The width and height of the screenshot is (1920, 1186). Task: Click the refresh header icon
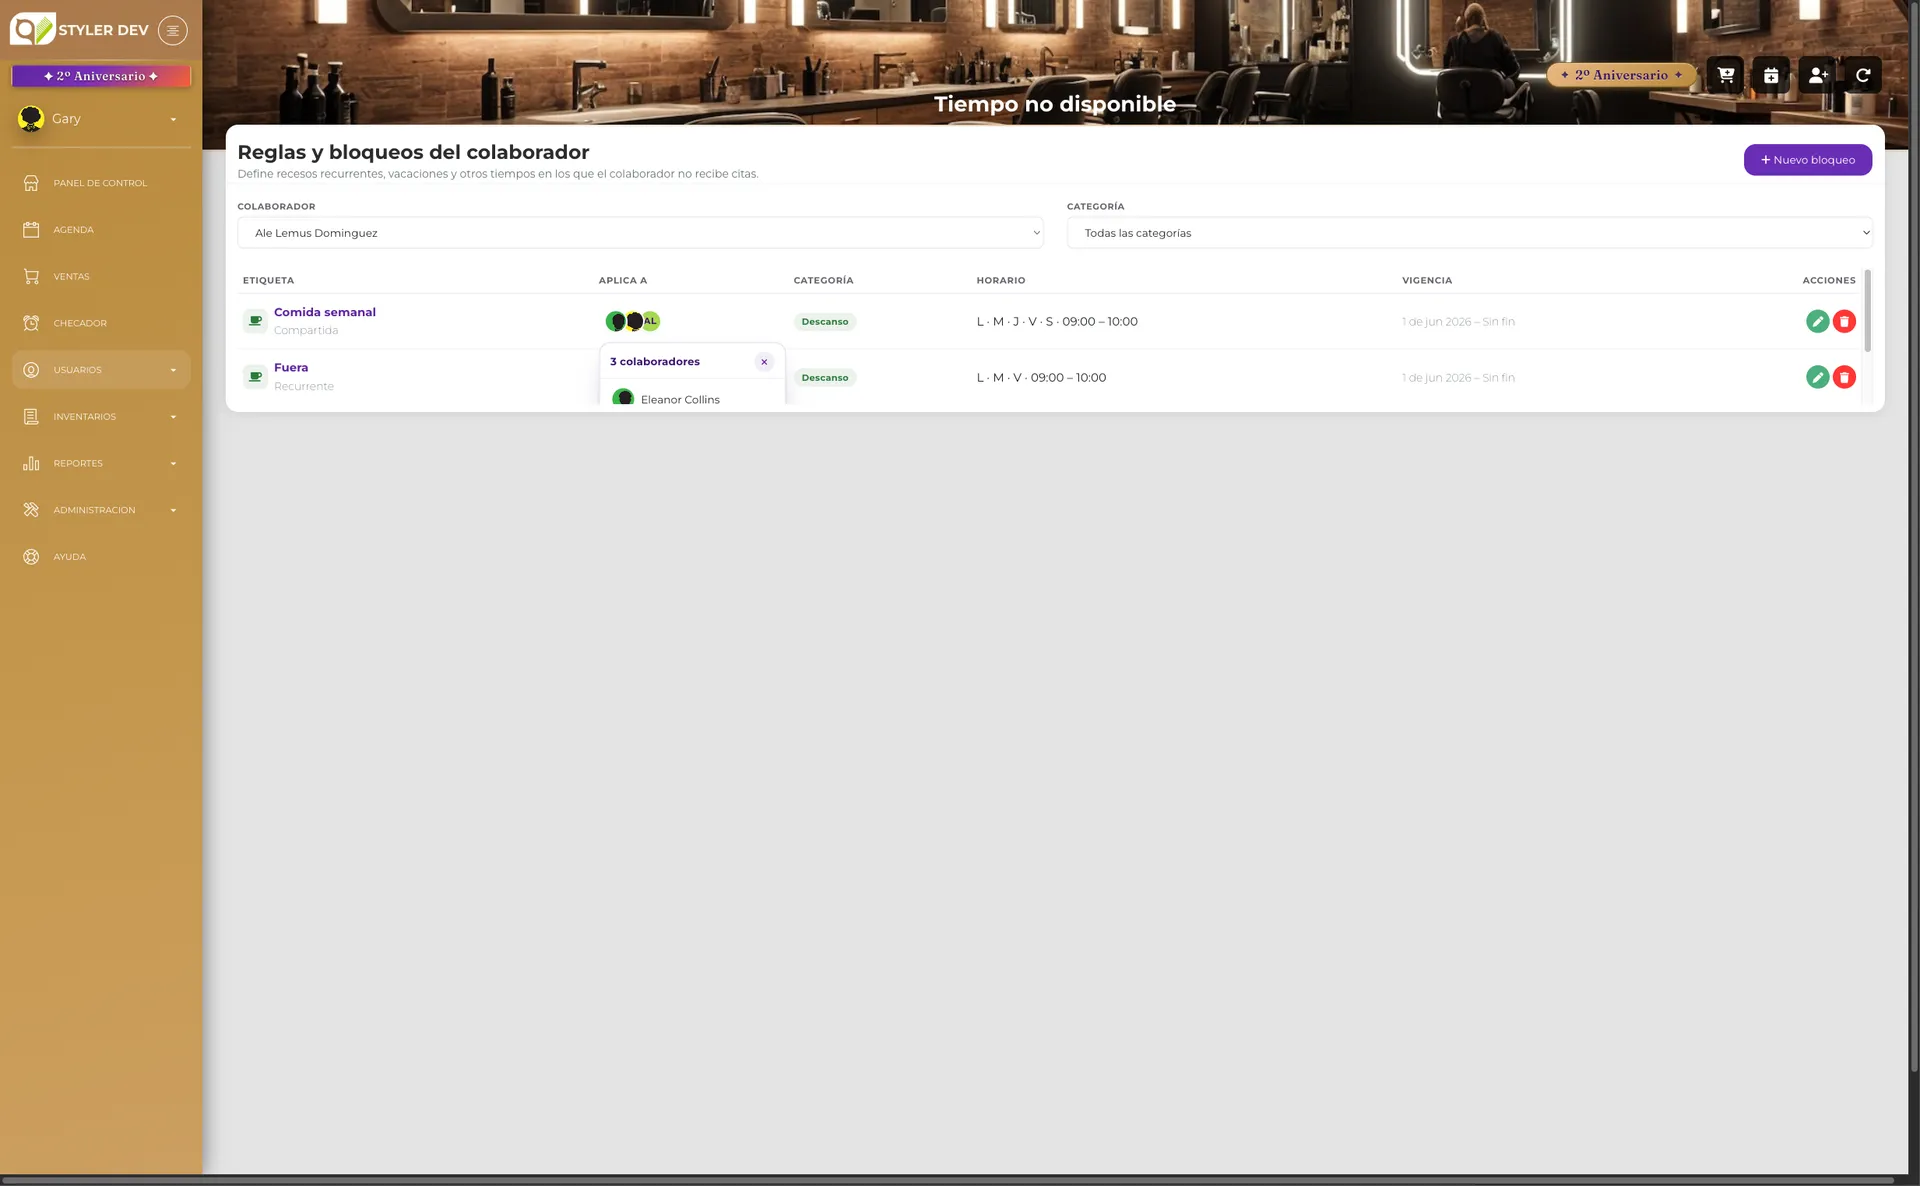pos(1863,75)
